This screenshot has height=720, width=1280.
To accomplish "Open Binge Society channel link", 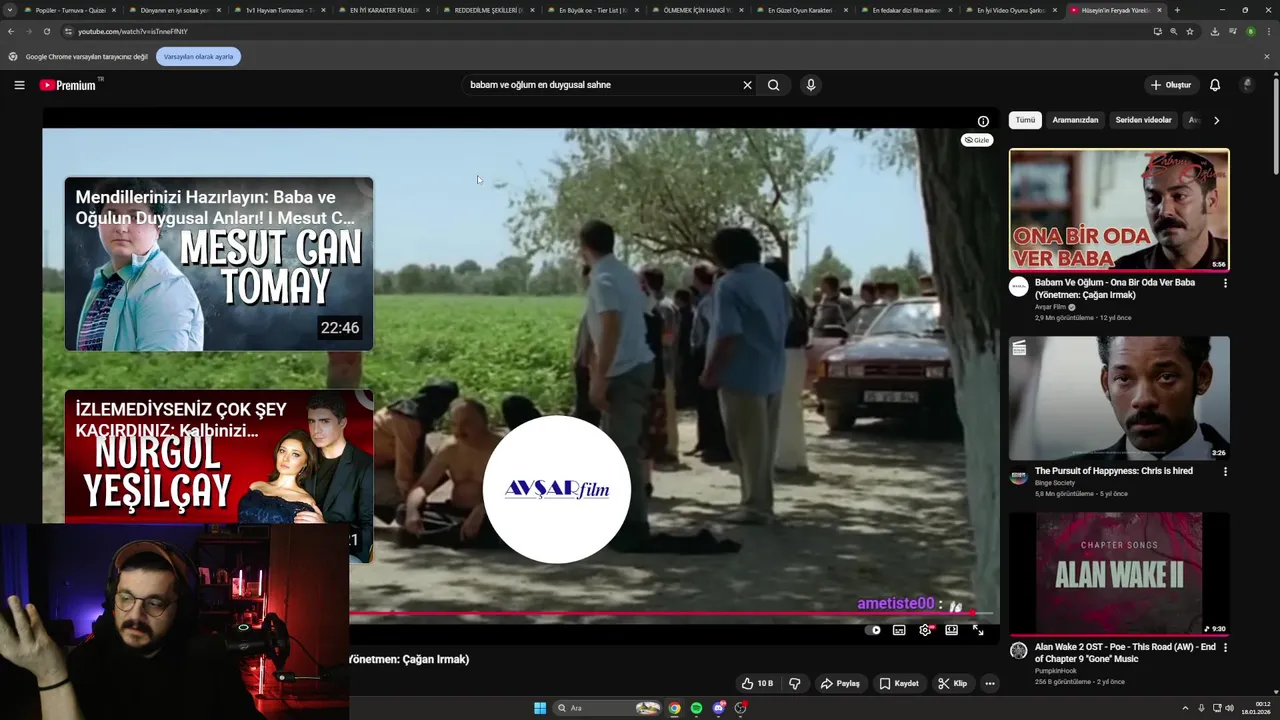I will click(x=1055, y=483).
